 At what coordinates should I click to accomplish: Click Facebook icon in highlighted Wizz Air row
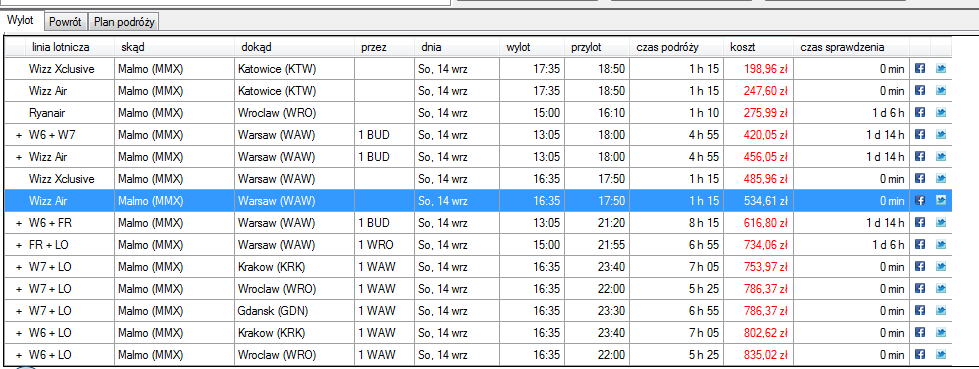919,201
